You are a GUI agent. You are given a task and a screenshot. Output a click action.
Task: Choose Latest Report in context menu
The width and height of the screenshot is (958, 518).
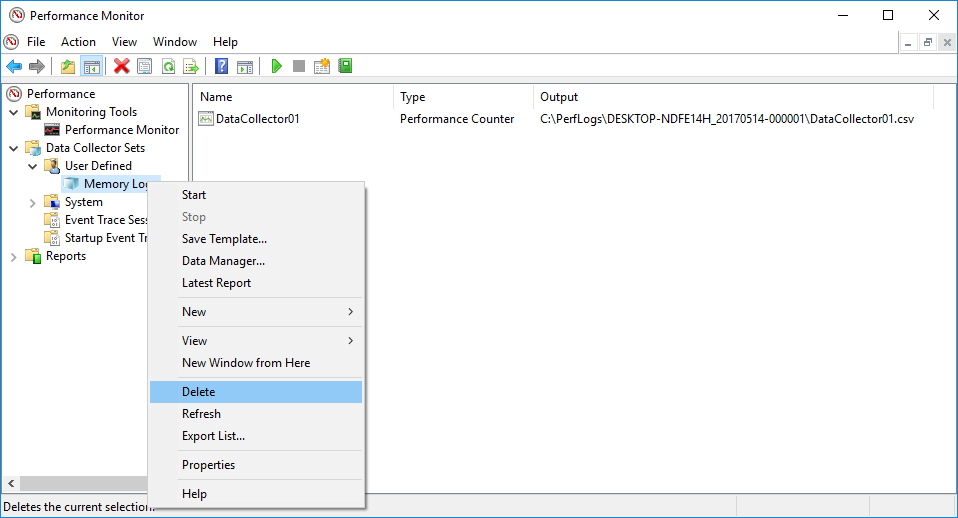256,283
